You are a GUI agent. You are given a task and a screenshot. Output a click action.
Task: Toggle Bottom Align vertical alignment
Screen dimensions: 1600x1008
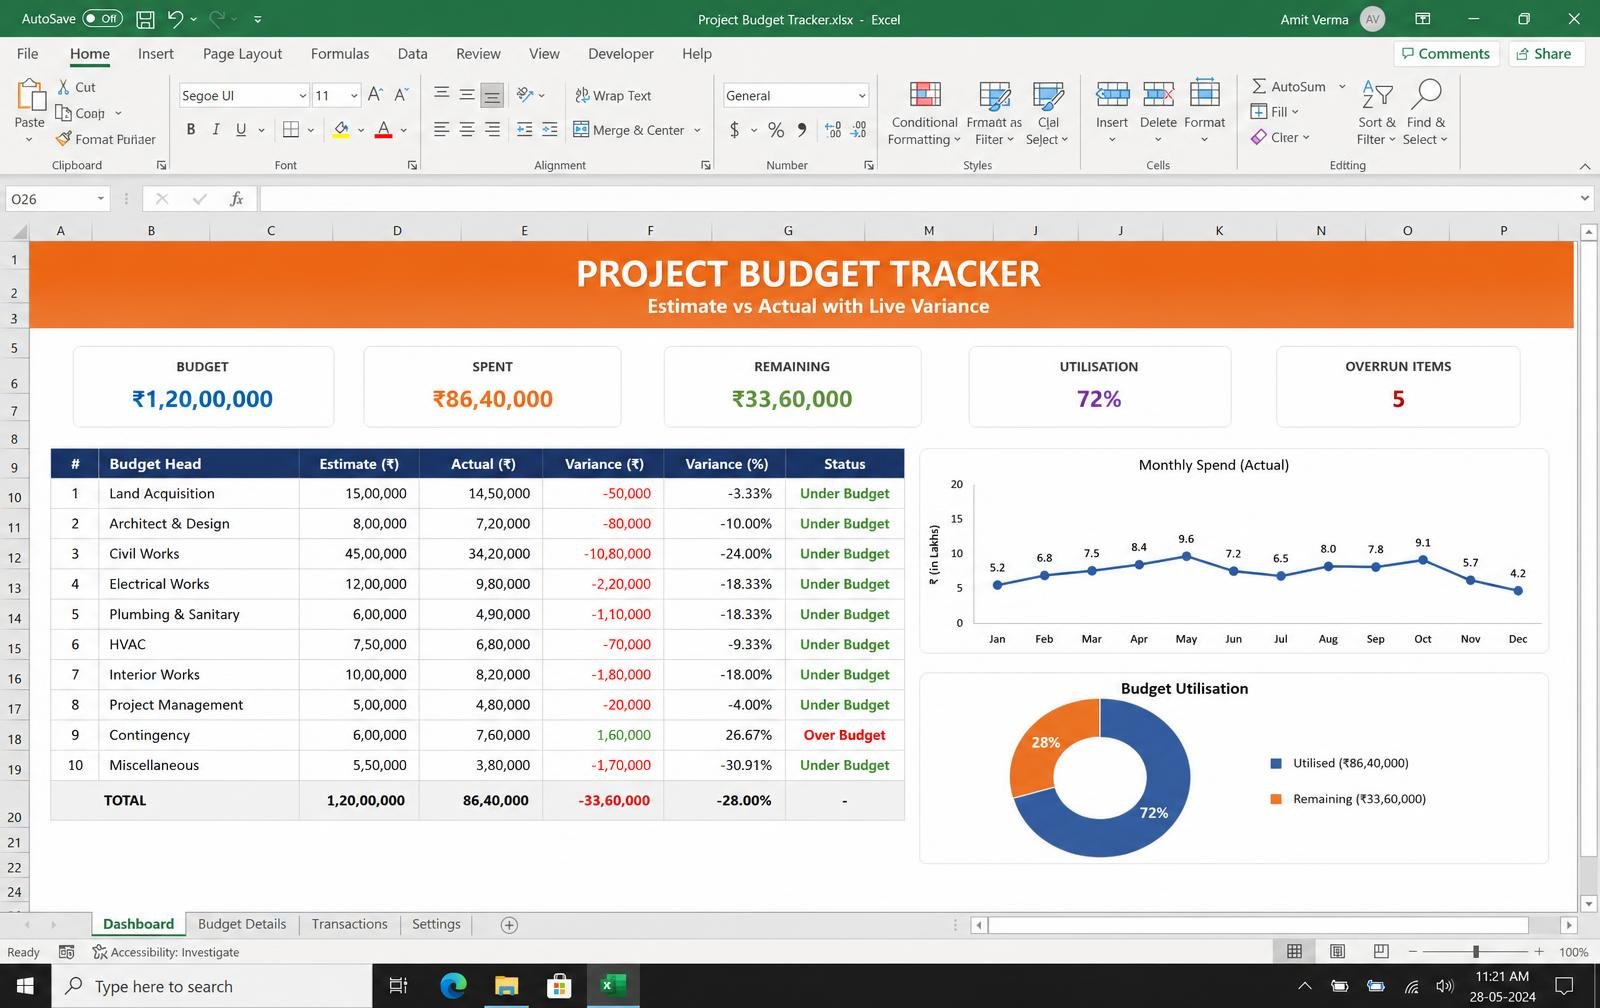pyautogui.click(x=492, y=95)
